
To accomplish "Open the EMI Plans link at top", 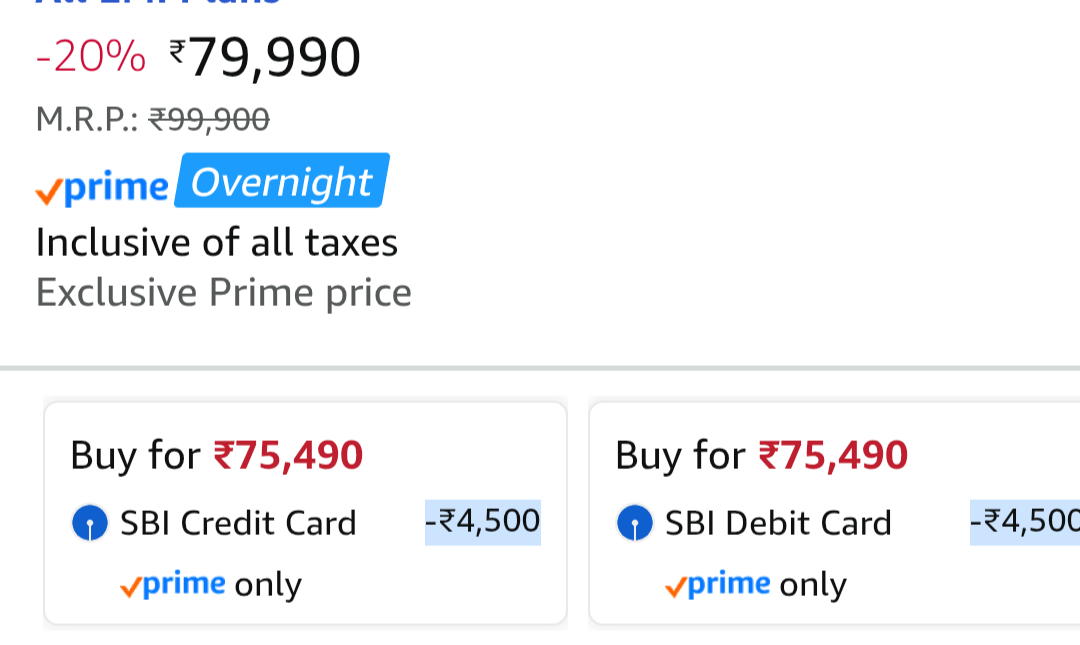I will [158, 4].
